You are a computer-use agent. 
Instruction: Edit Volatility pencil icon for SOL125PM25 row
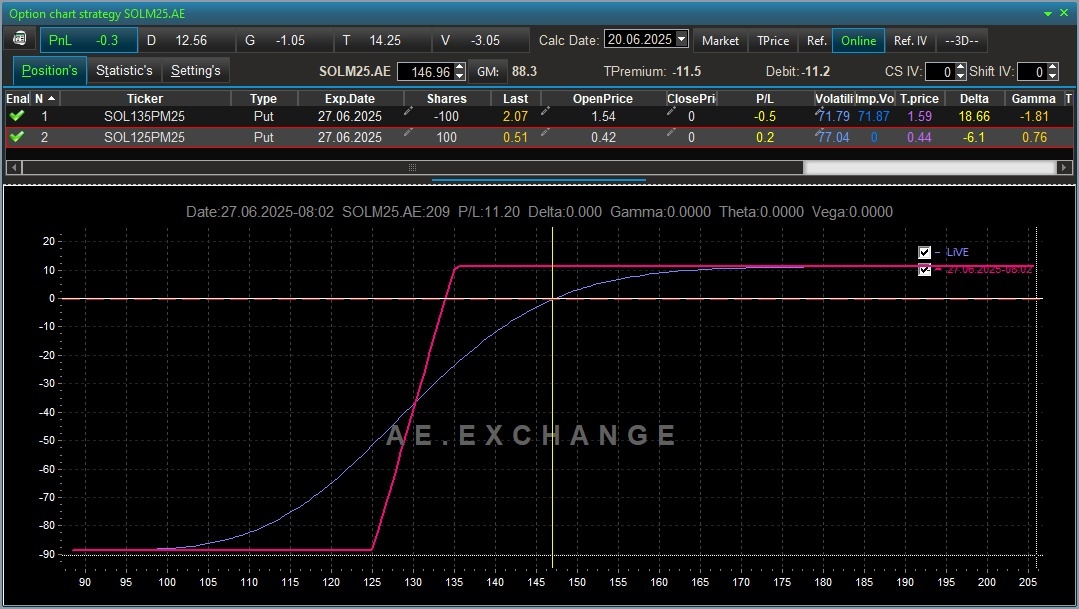[x=819, y=131]
